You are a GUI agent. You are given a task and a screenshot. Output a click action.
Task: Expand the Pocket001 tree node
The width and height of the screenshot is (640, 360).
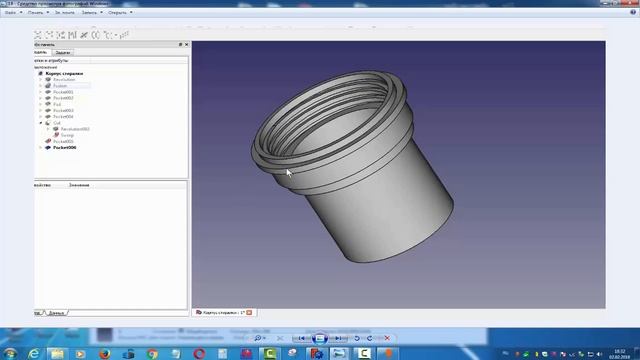[40, 92]
